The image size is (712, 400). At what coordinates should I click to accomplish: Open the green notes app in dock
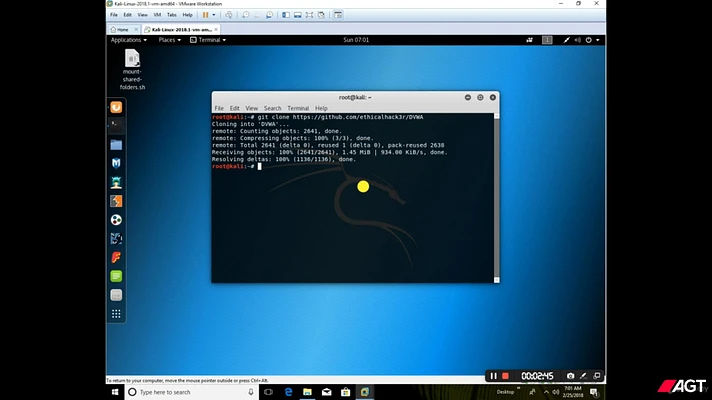click(116, 276)
